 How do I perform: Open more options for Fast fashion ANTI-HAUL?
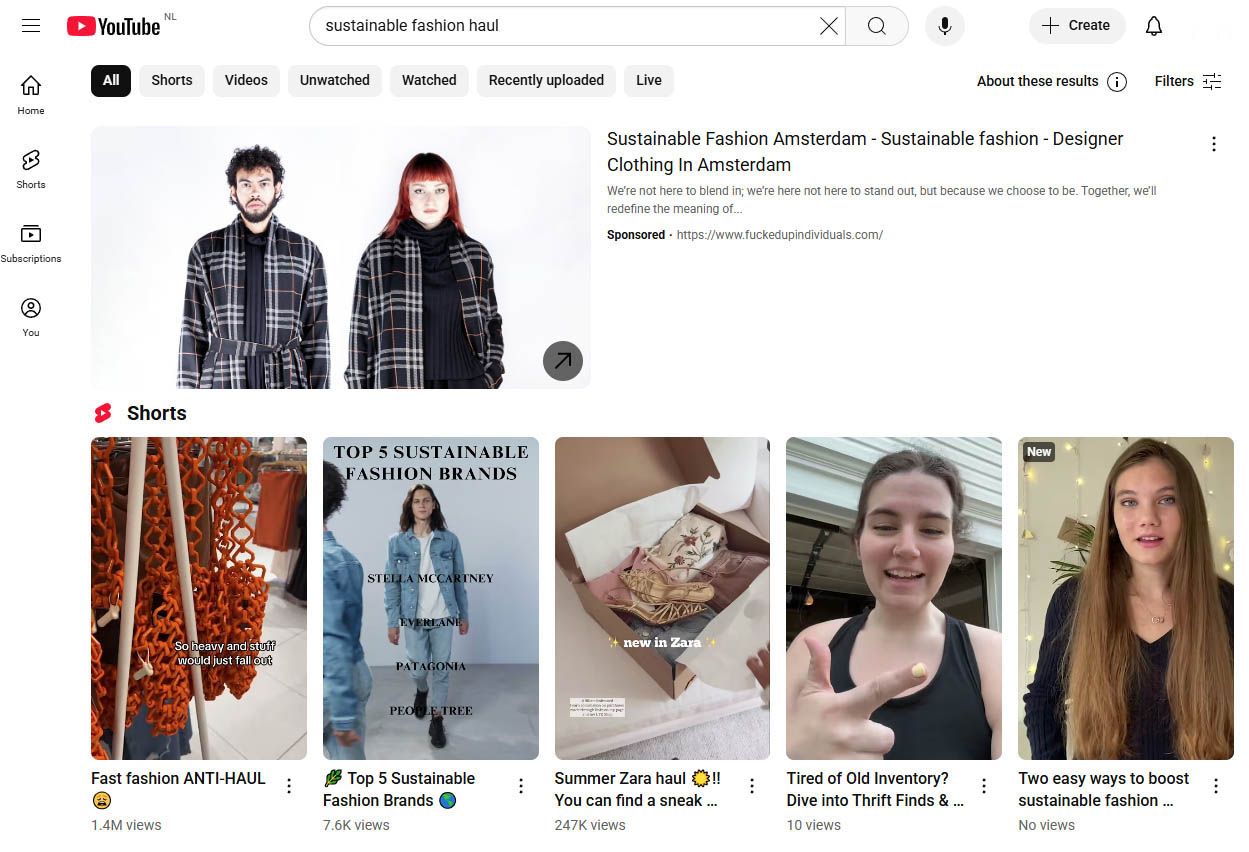[289, 786]
